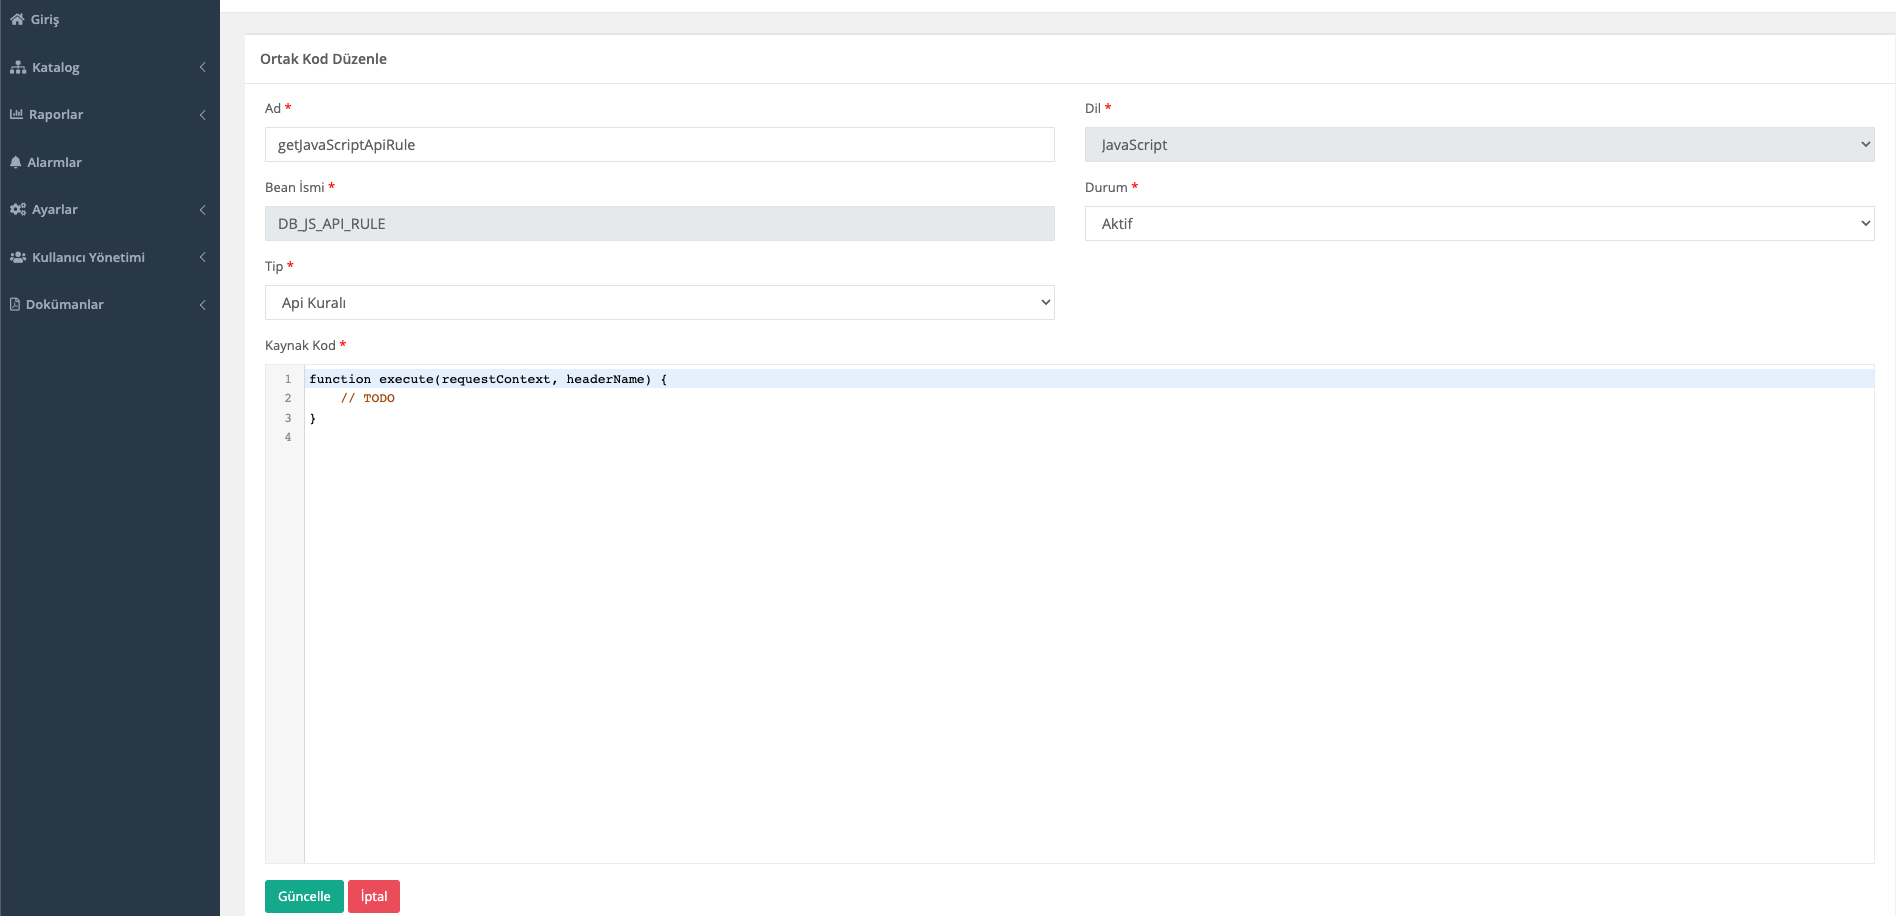Click the closing brace on line 3

(313, 418)
